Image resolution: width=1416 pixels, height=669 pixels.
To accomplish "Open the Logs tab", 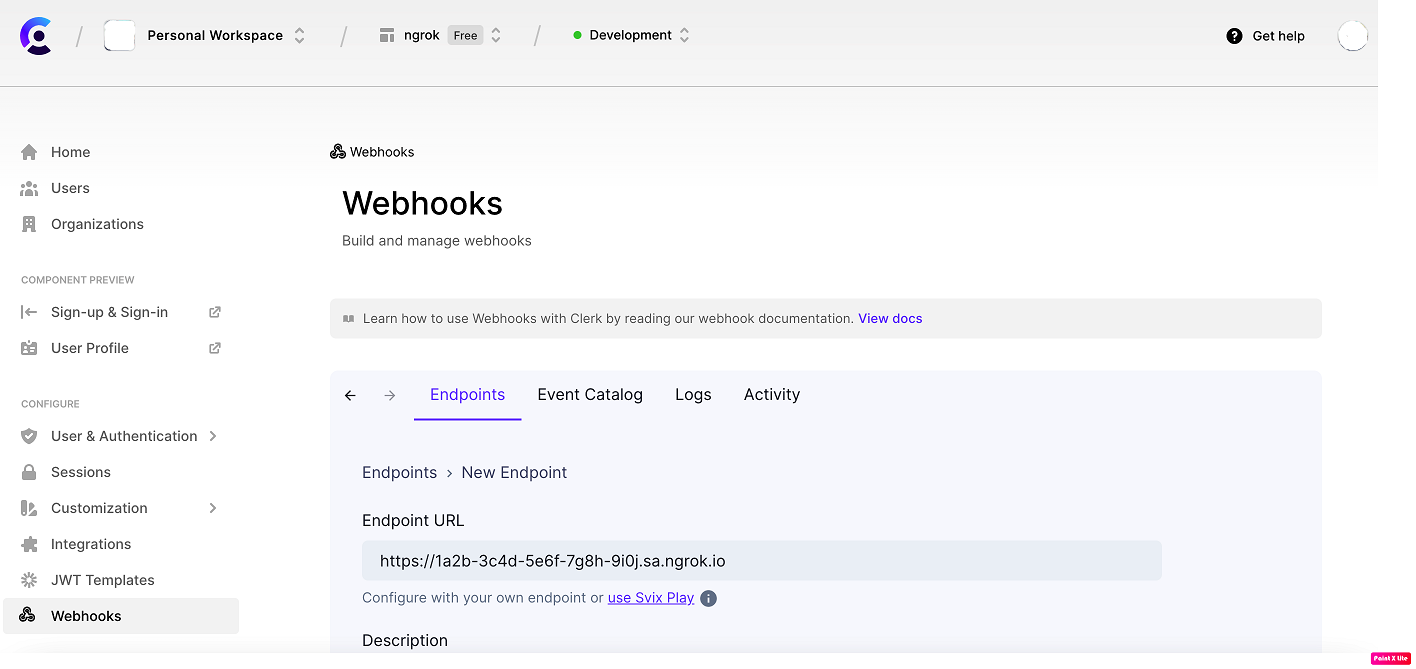I will [693, 394].
